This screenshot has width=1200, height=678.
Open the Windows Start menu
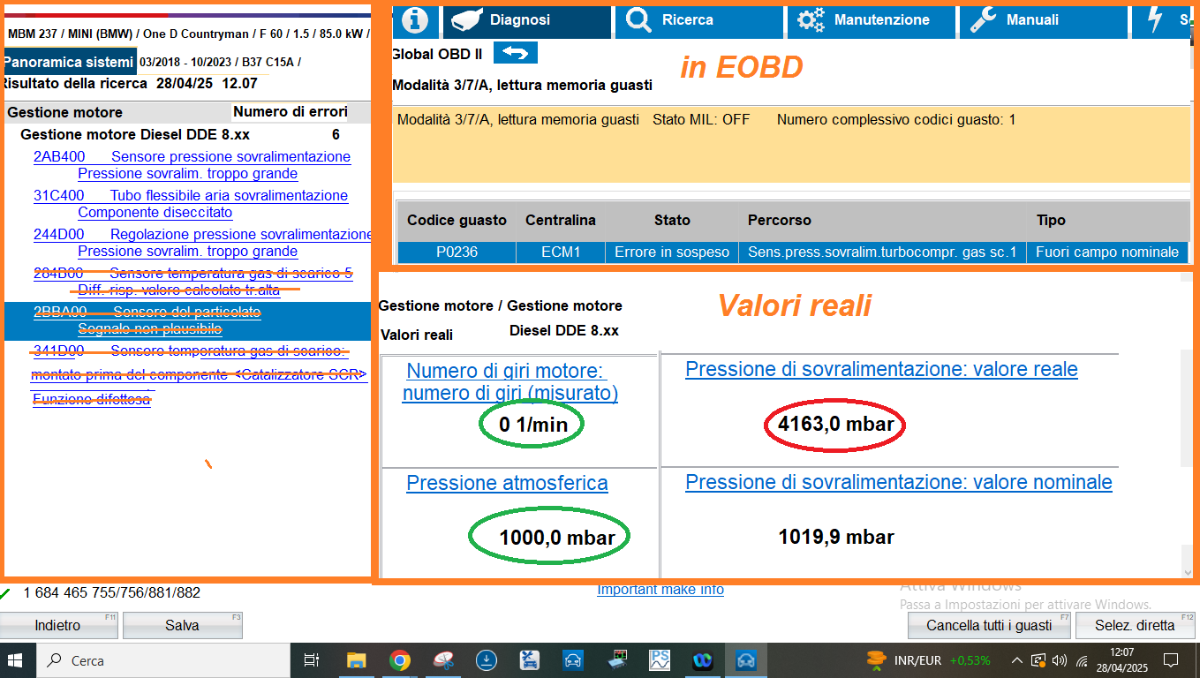[17, 661]
